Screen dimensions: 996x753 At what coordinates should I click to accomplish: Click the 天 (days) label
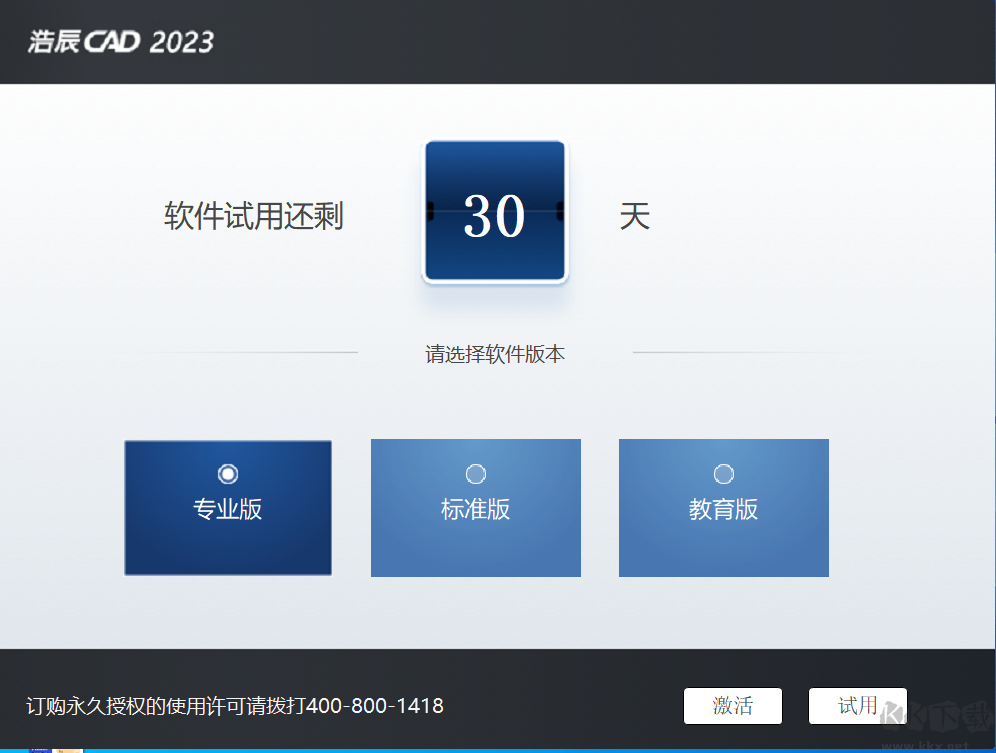(636, 216)
